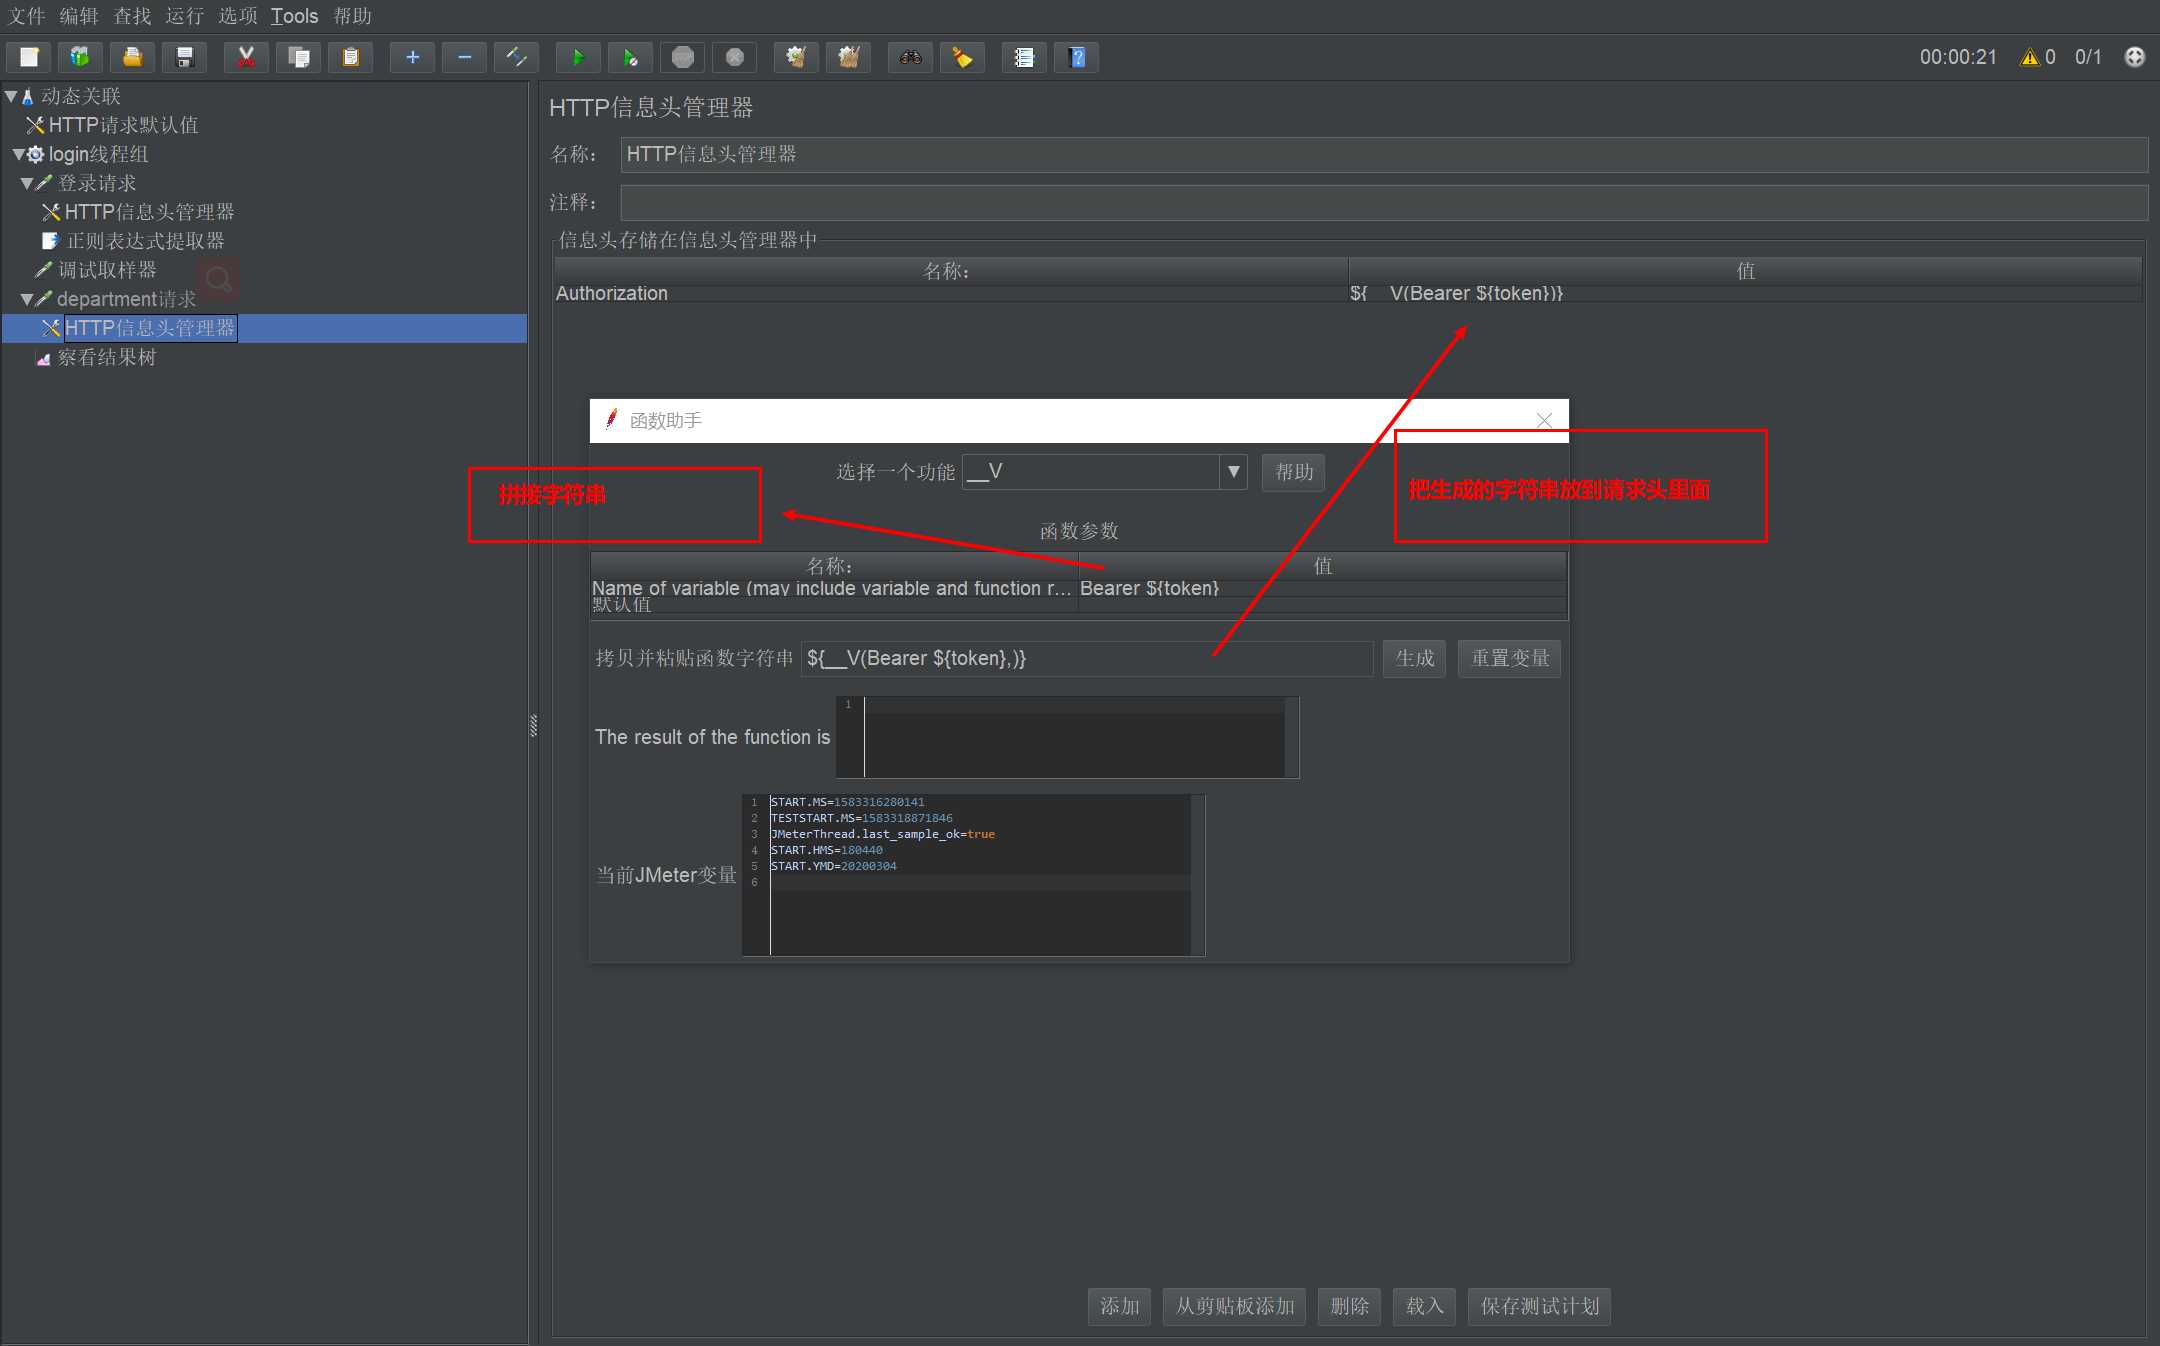This screenshot has height=1346, width=2160.
Task: Collapse the 动态关联 test plan node
Action: 11,96
